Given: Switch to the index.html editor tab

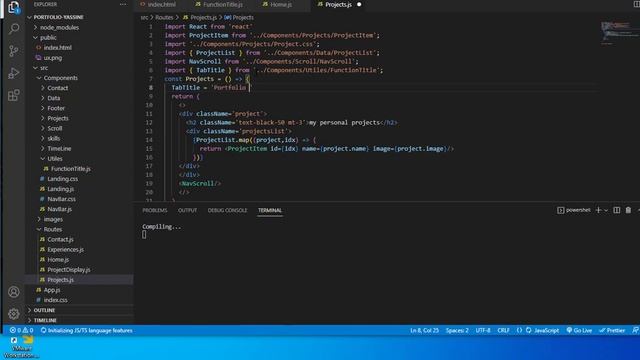Looking at the screenshot, I should click(158, 4).
